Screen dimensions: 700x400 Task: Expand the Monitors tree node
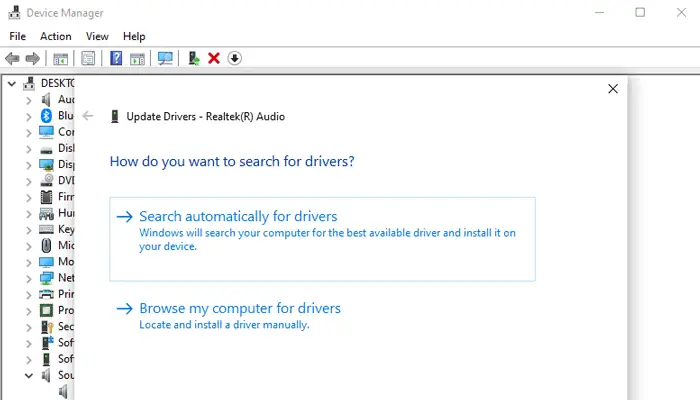coord(29,262)
